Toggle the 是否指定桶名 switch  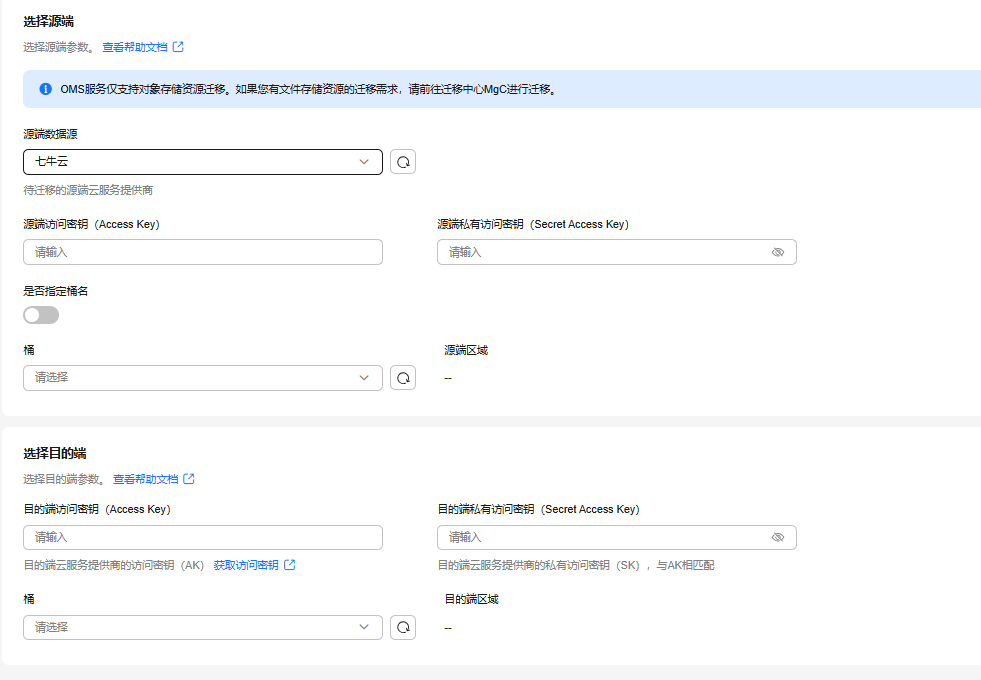(41, 315)
